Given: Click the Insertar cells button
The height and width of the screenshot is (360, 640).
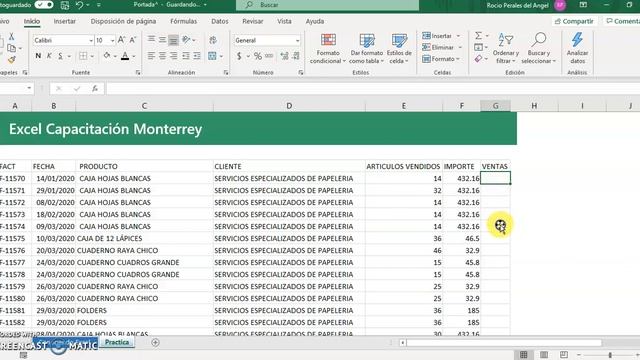Looking at the screenshot, I should tap(441, 36).
